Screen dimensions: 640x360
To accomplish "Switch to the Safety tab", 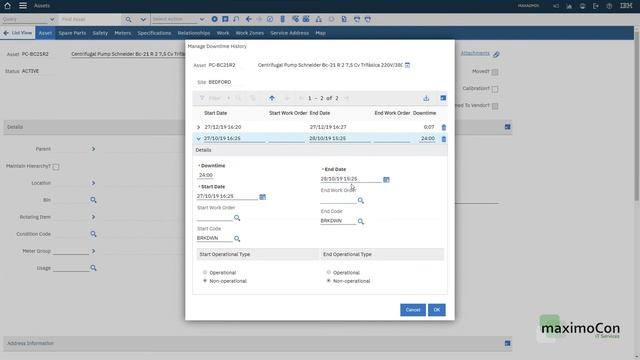I will click(x=100, y=33).
